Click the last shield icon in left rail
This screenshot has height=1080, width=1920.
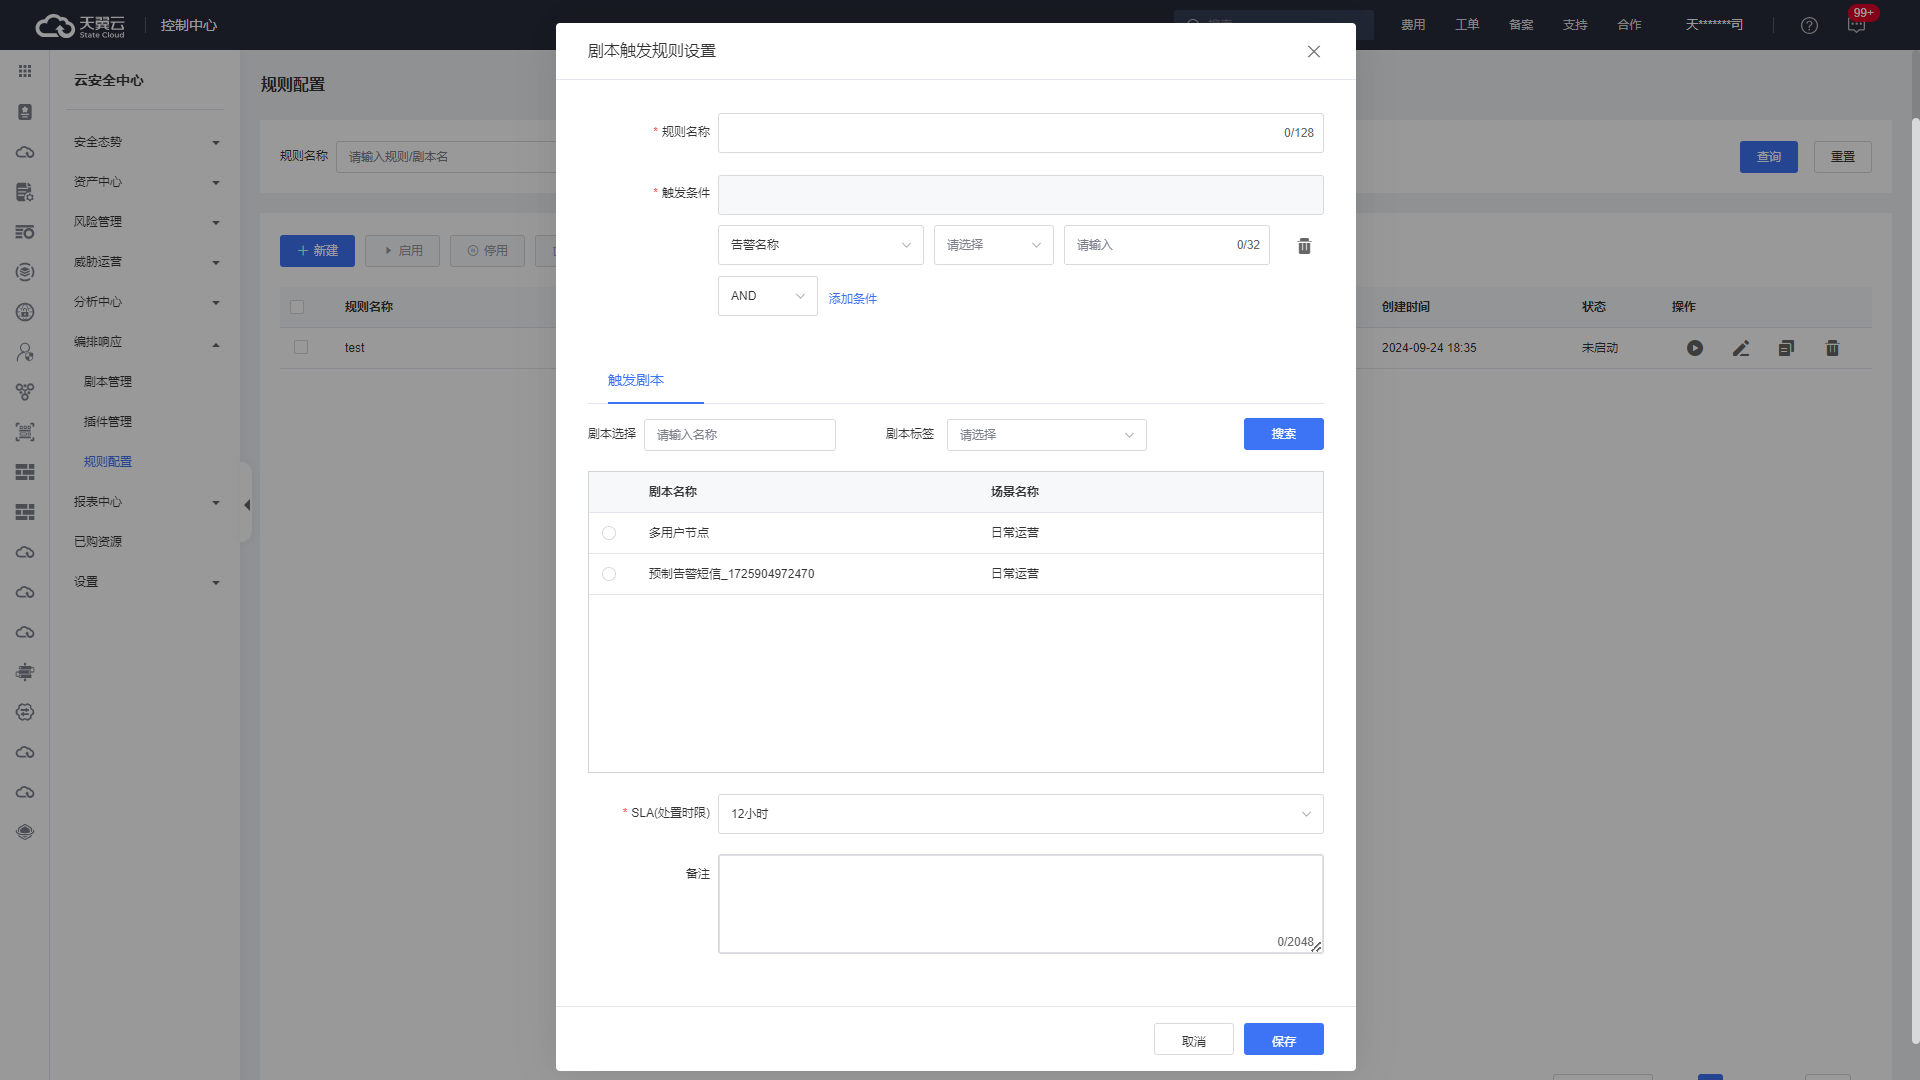(x=25, y=832)
